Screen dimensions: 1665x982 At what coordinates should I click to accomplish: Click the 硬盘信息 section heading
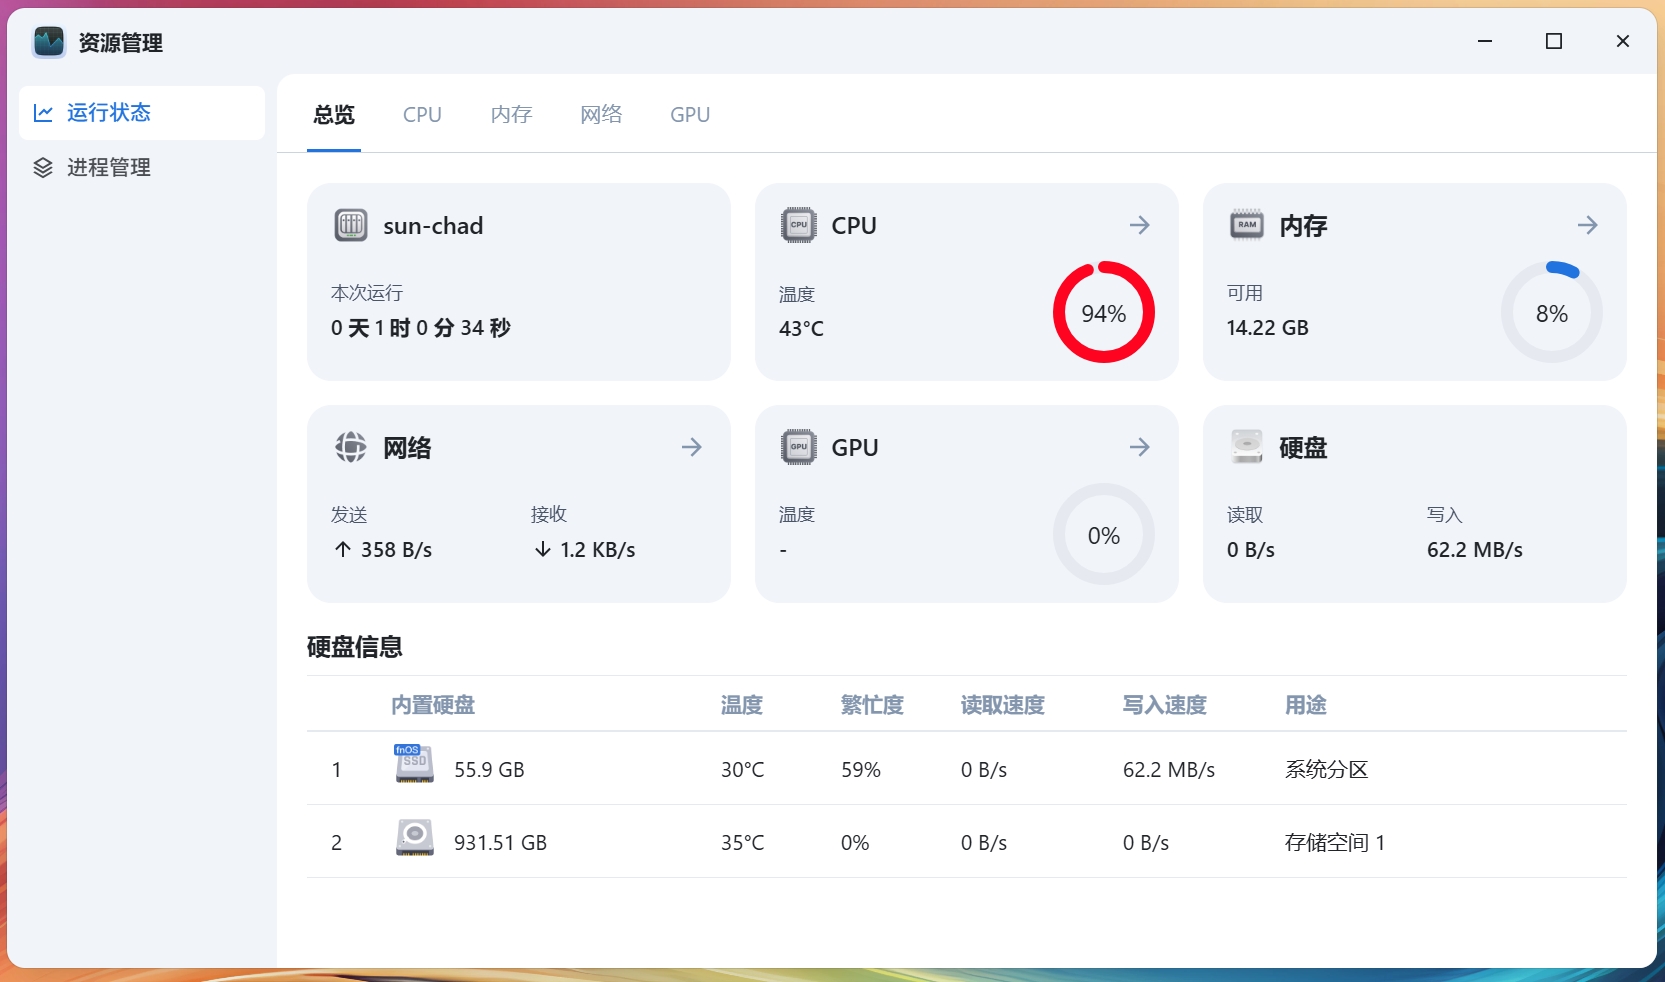tap(355, 647)
